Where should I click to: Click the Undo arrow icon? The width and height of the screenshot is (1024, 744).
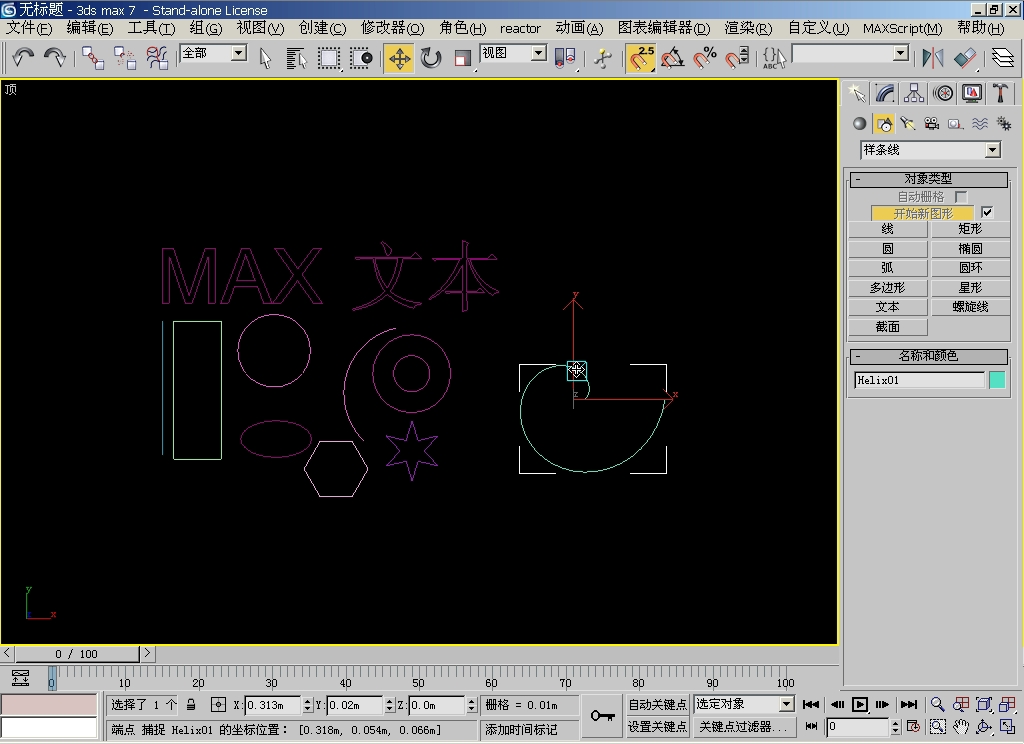click(24, 57)
